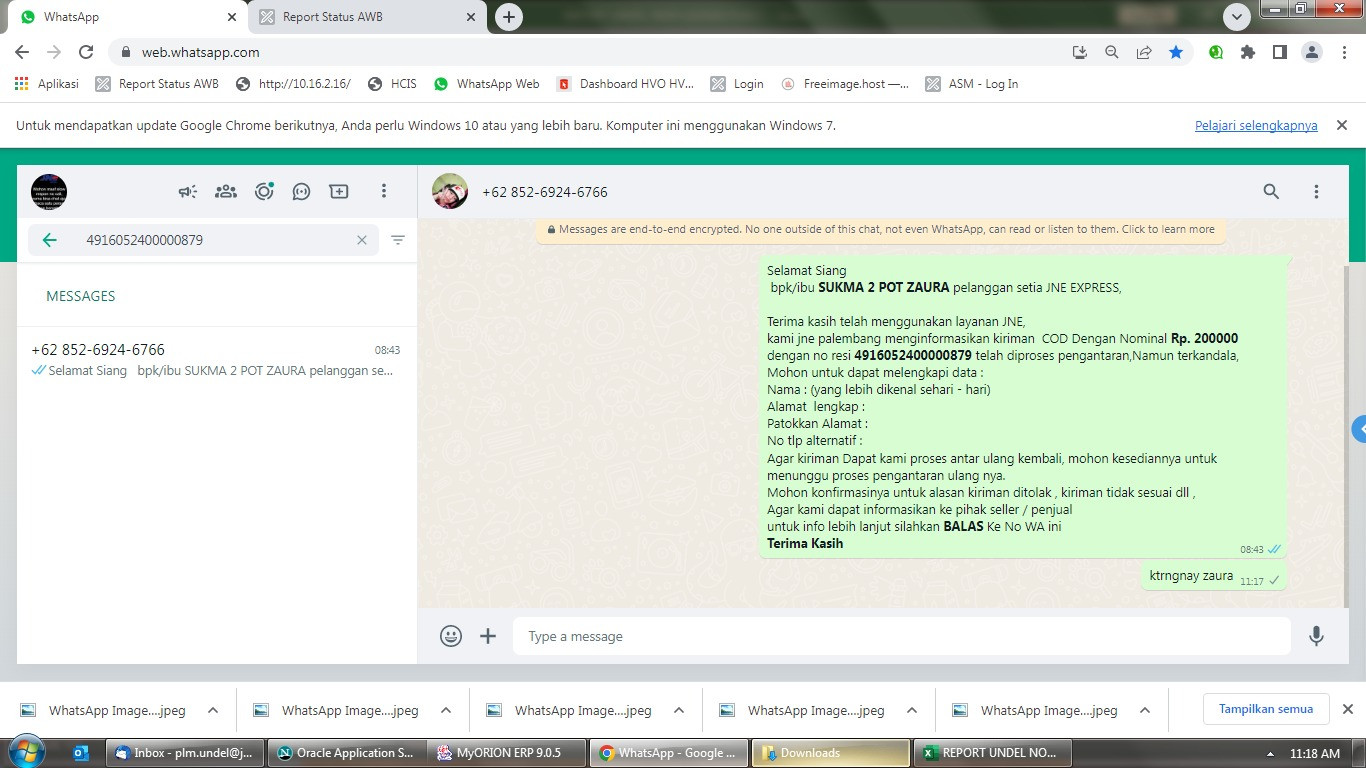The height and width of the screenshot is (768, 1366).
Task: Open Report Status AWB bookmark
Action: pyautogui.click(x=157, y=84)
